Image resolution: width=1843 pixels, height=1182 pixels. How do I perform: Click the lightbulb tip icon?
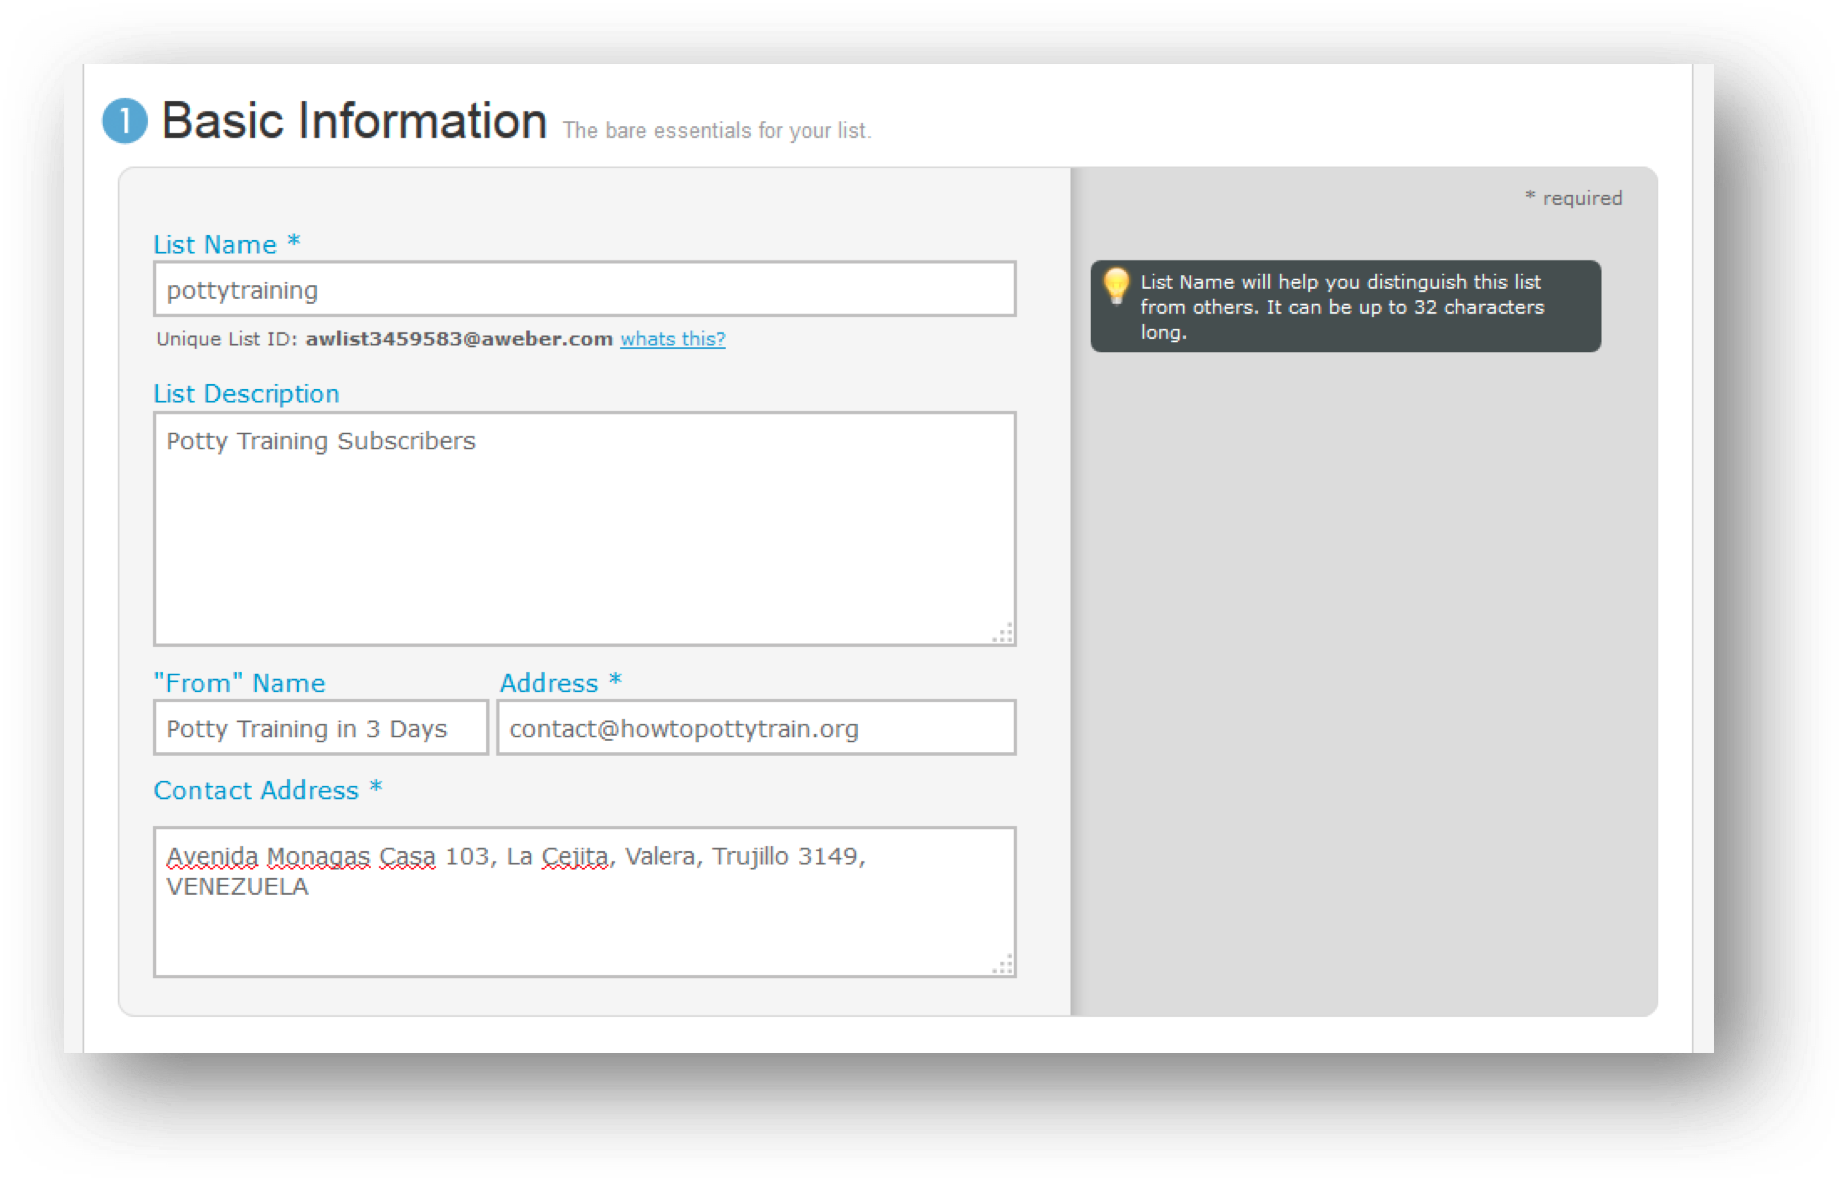click(1116, 286)
